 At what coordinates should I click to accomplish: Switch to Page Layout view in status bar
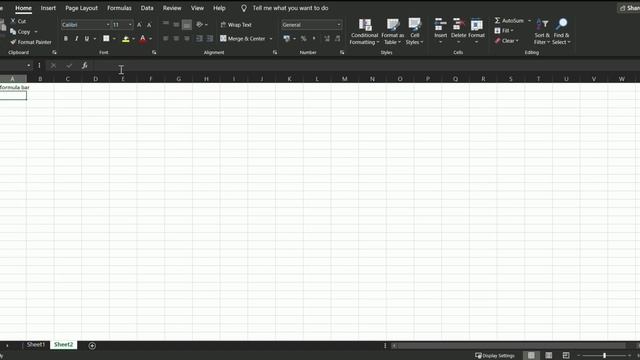point(549,356)
